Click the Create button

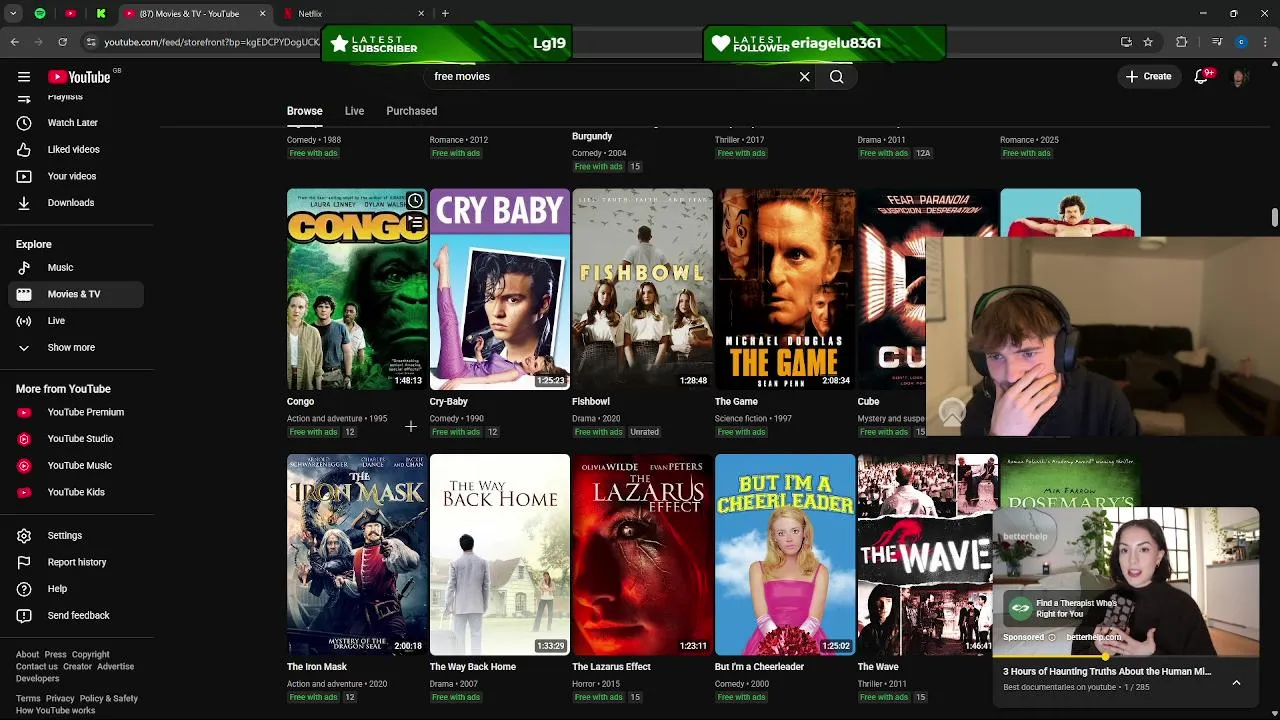pyautogui.click(x=1148, y=77)
